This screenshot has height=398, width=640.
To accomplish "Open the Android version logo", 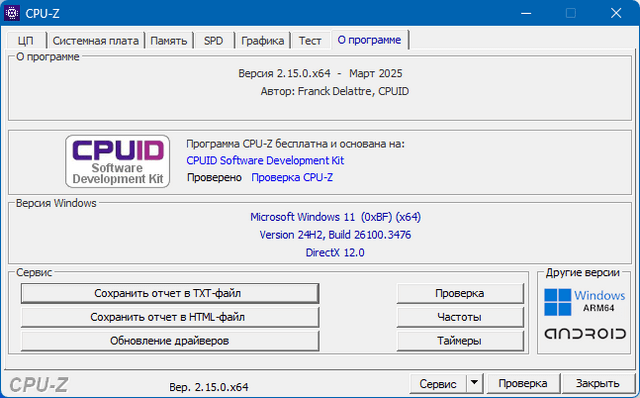I will coord(585,334).
